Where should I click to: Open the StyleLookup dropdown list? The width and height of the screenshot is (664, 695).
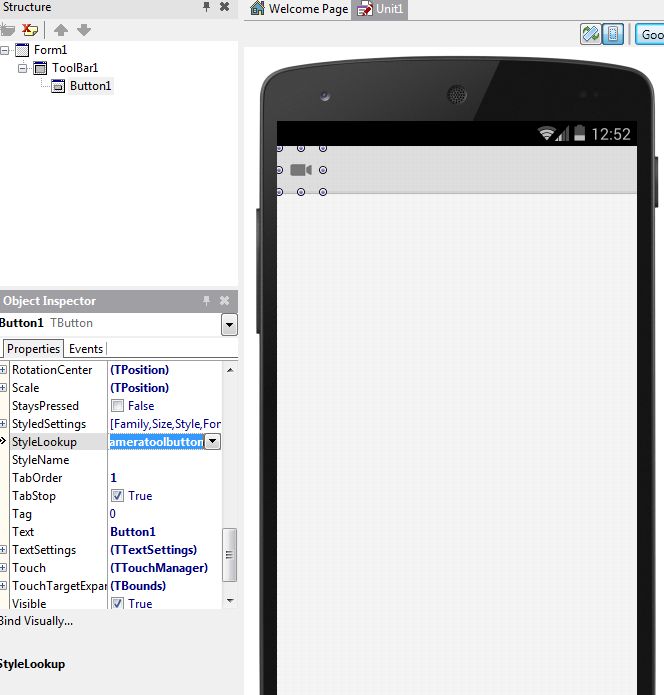pyautogui.click(x=213, y=441)
